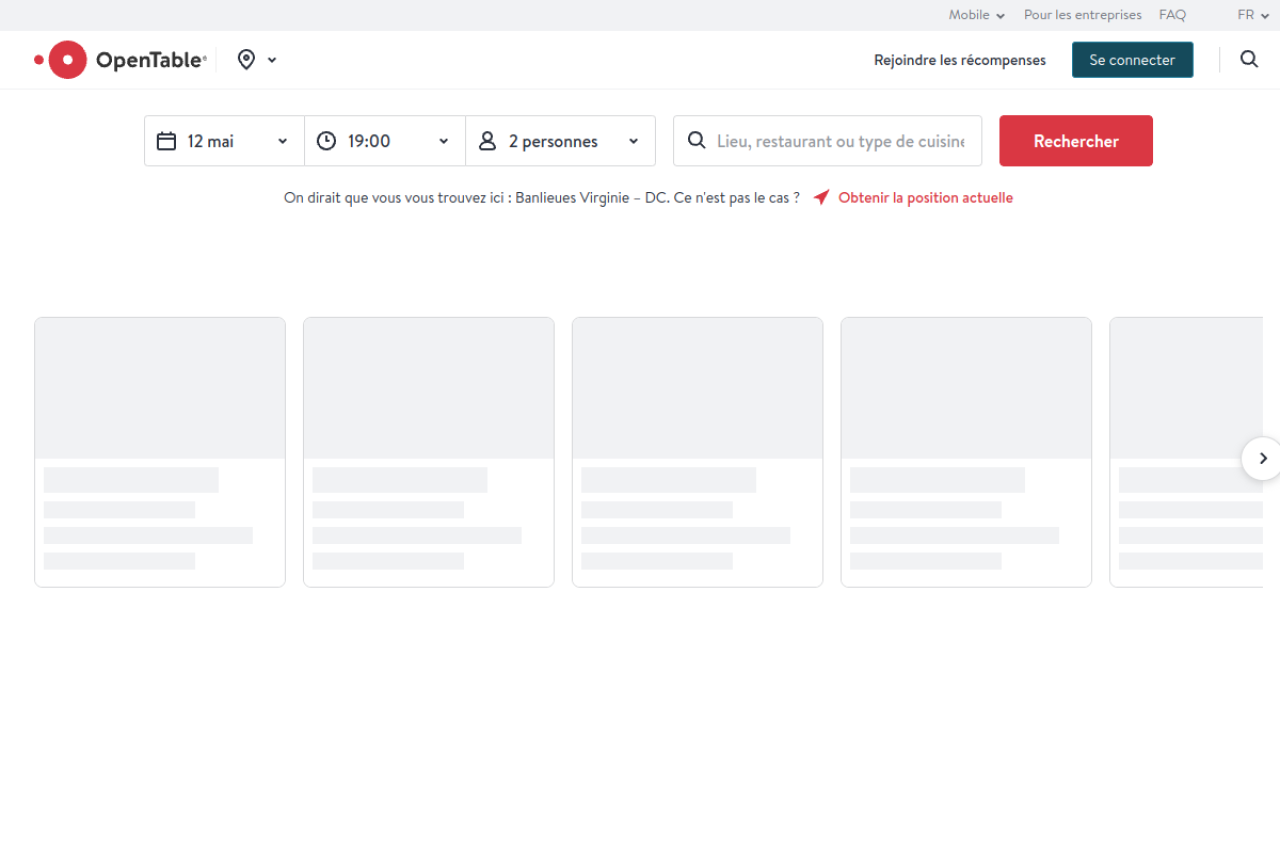Click the person icon beside 2 personnes

[487, 141]
